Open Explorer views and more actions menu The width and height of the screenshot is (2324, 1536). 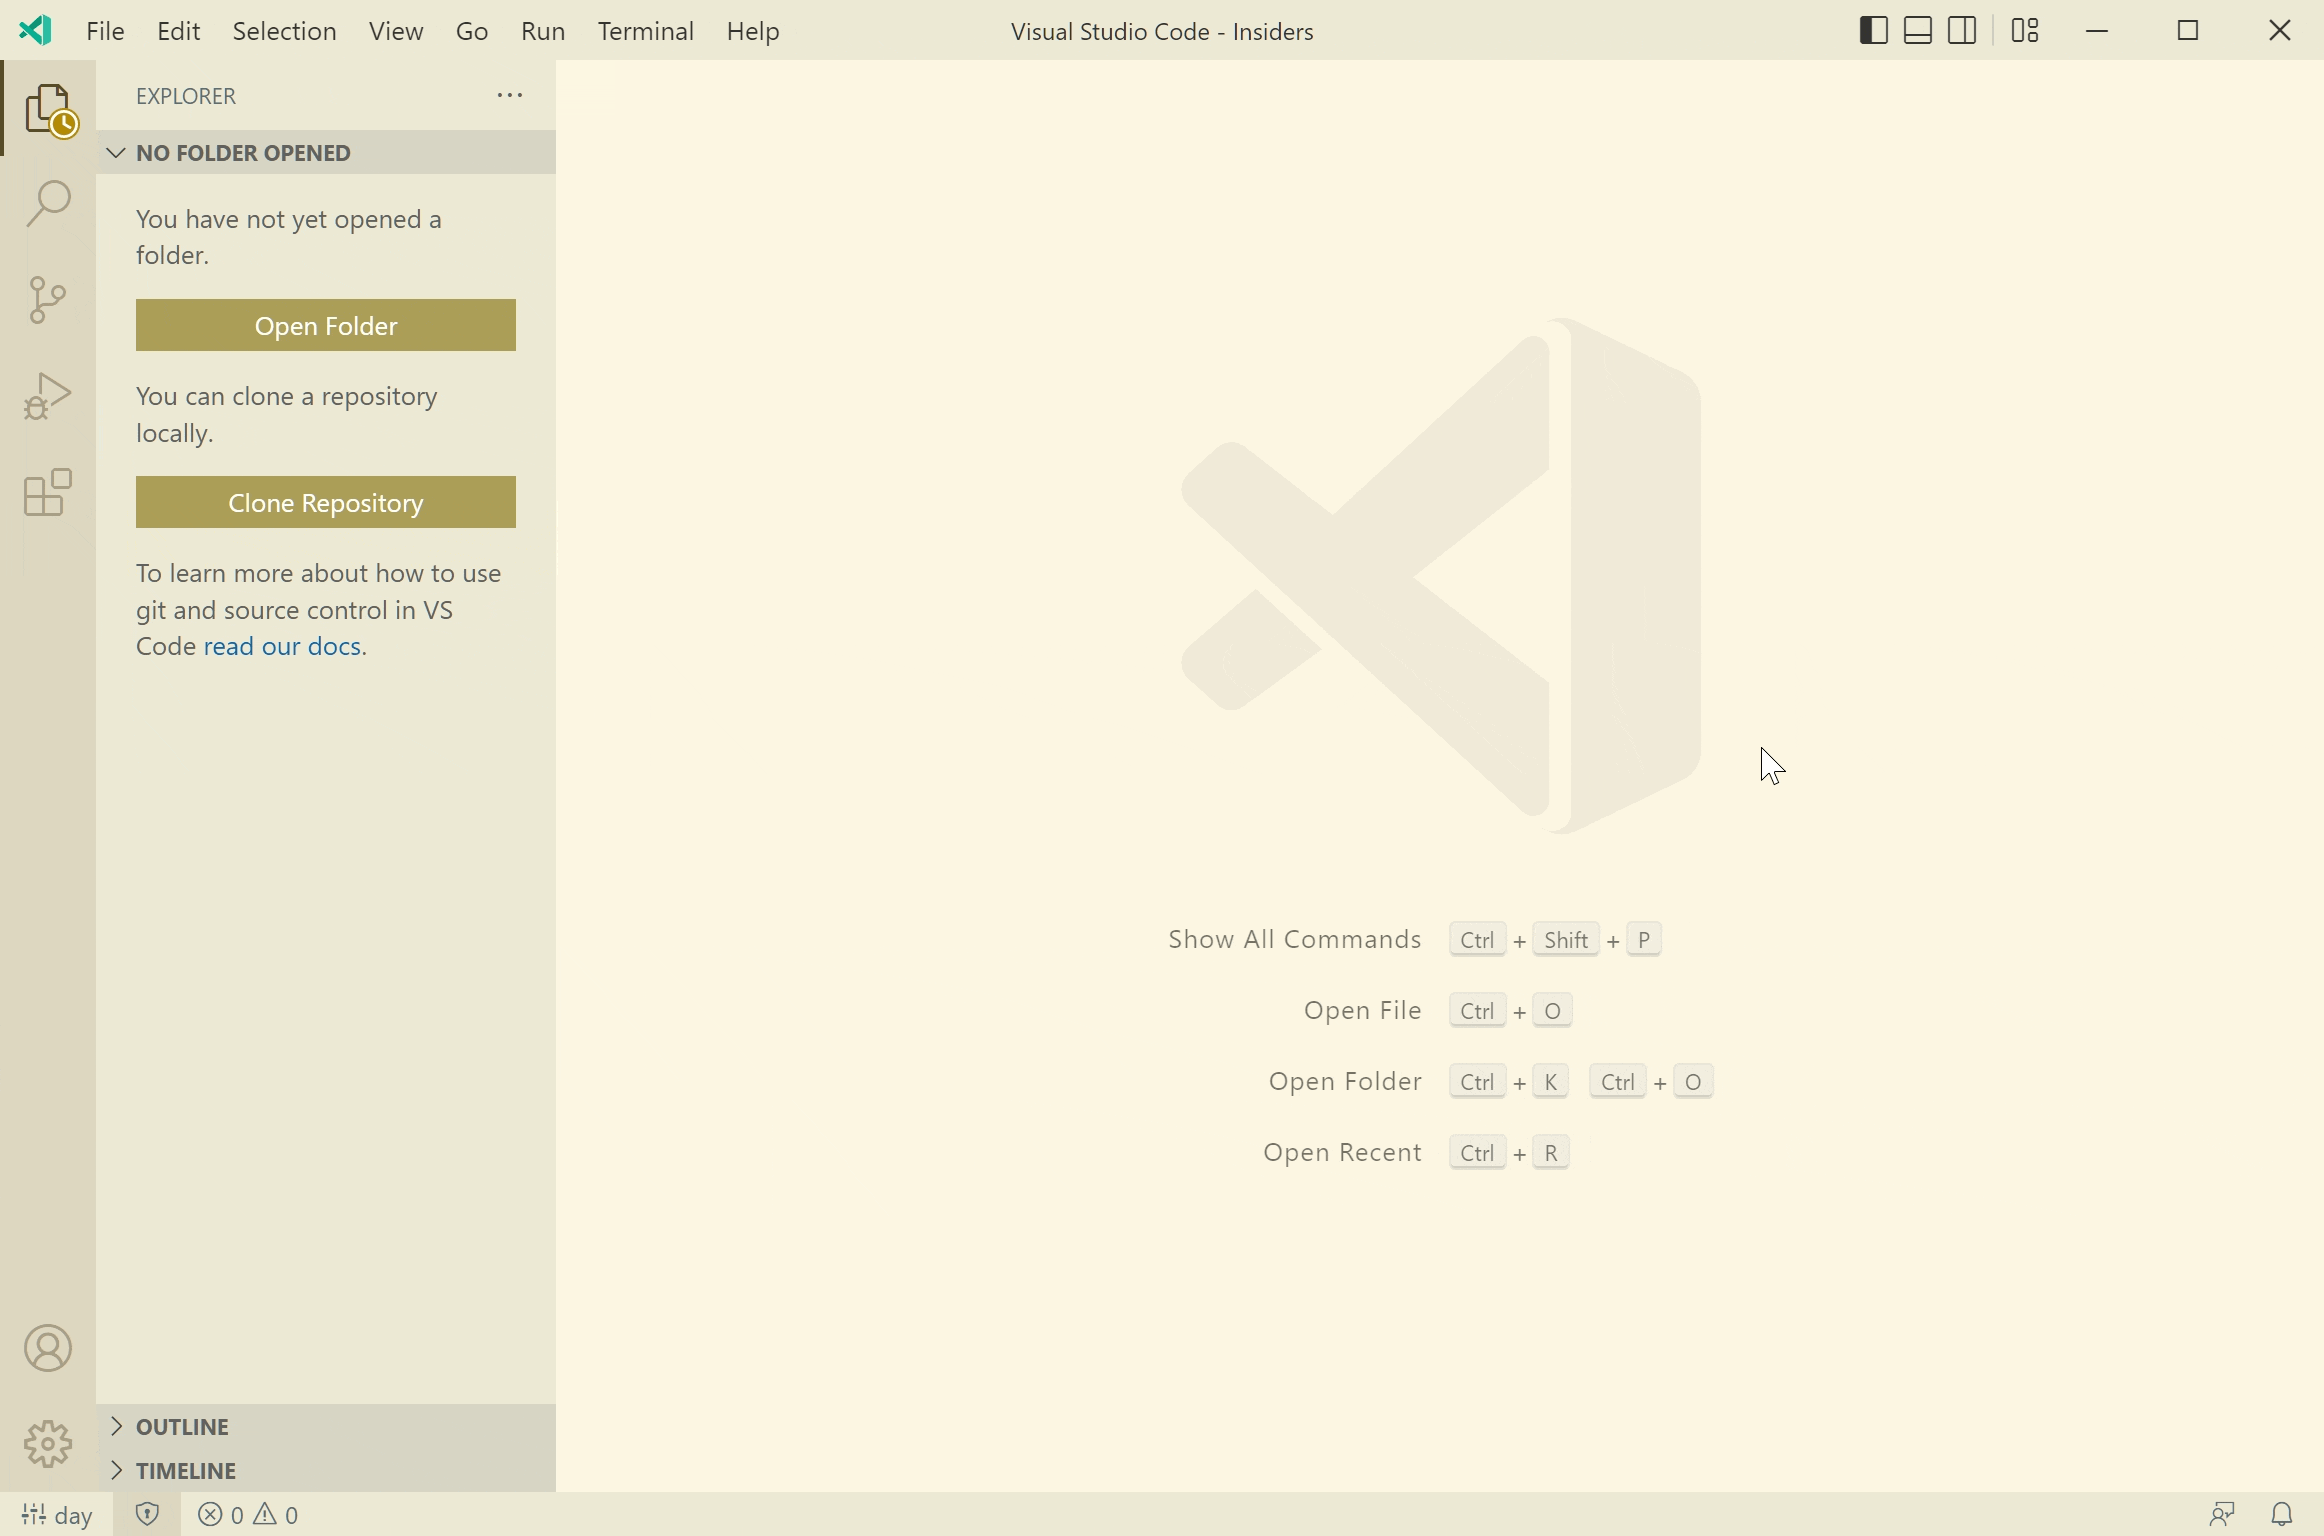tap(510, 95)
